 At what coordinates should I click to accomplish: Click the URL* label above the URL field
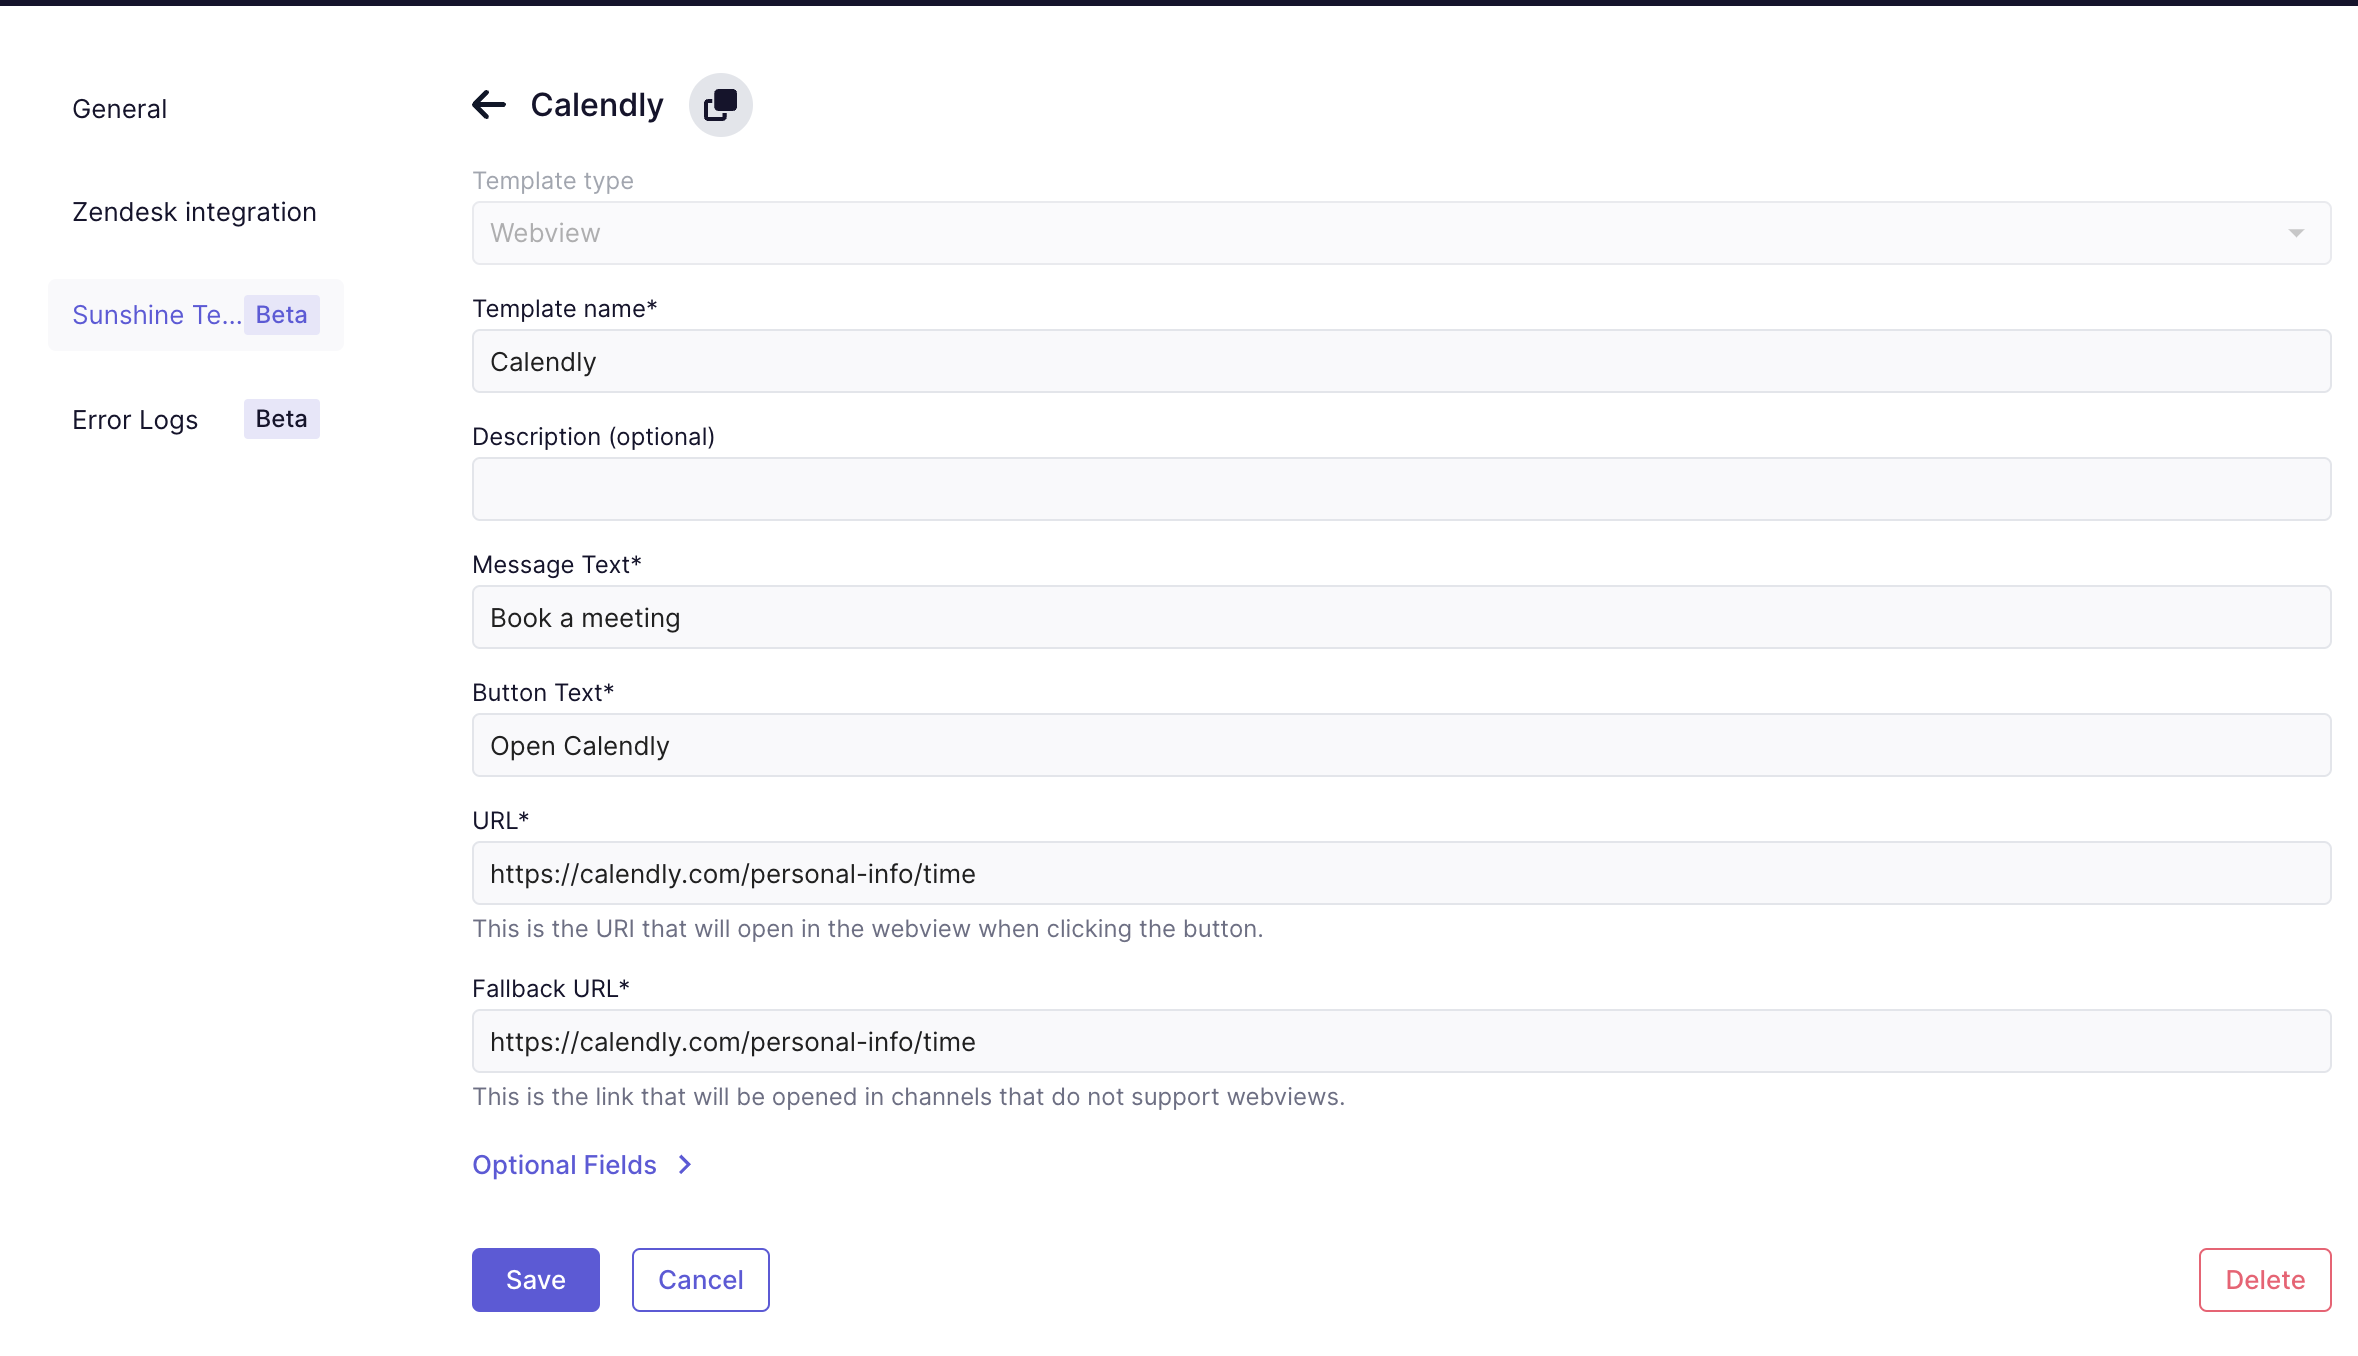(x=500, y=821)
